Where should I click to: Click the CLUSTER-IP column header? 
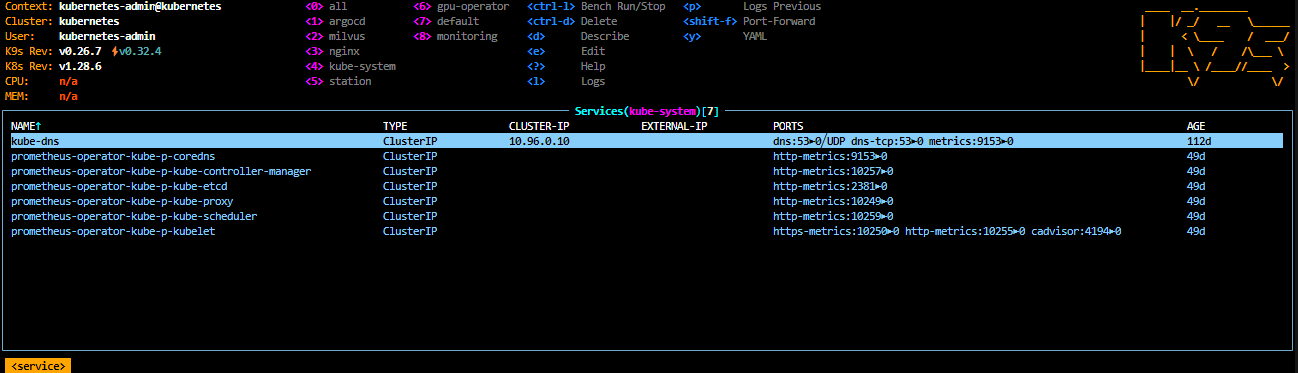(539, 126)
